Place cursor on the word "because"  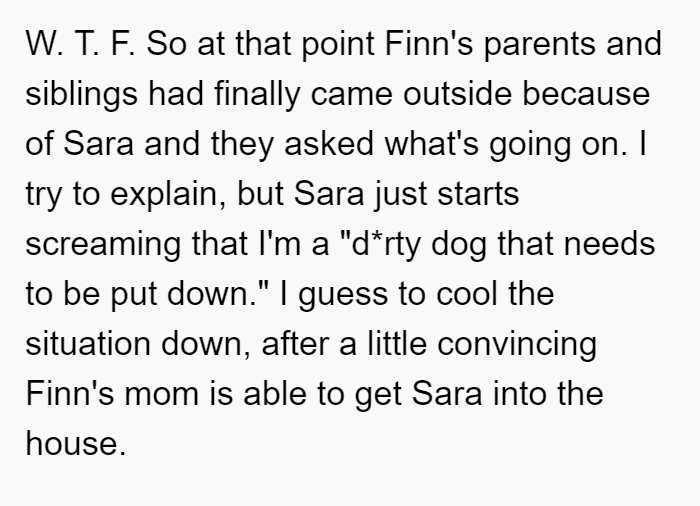click(x=586, y=94)
